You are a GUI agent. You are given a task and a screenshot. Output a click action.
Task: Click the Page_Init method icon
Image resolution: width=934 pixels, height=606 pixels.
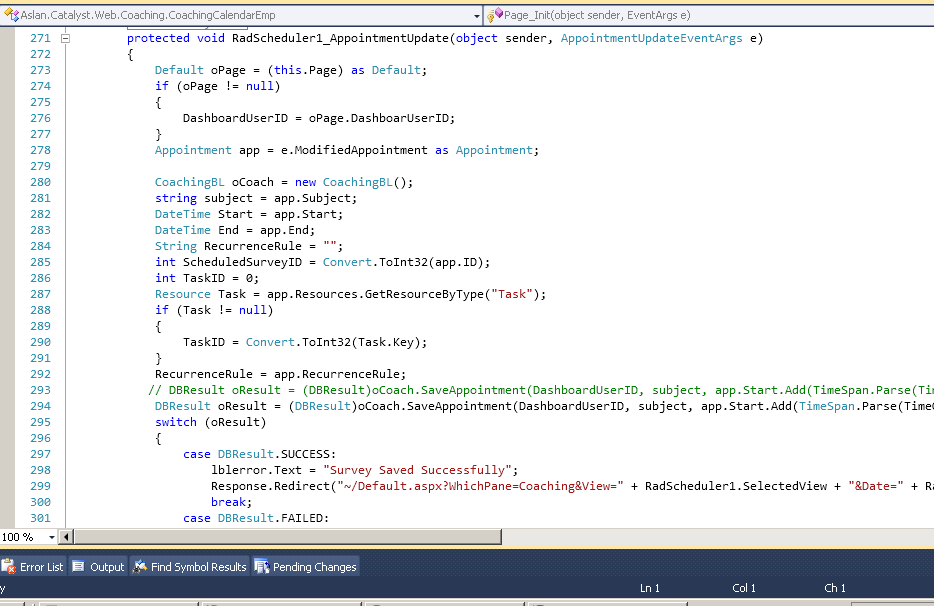[x=495, y=15]
